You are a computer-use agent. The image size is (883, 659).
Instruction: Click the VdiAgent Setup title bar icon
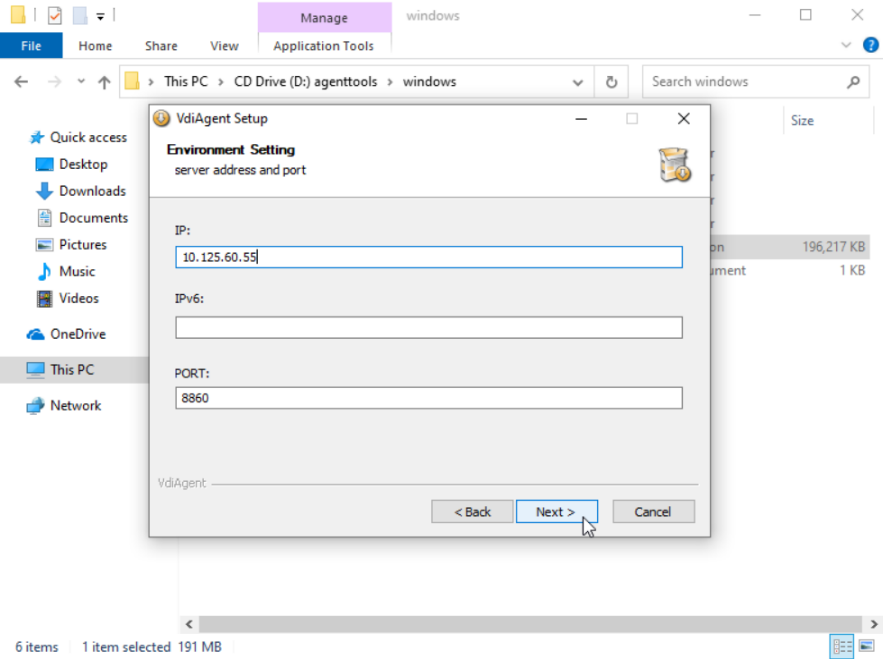tap(162, 118)
